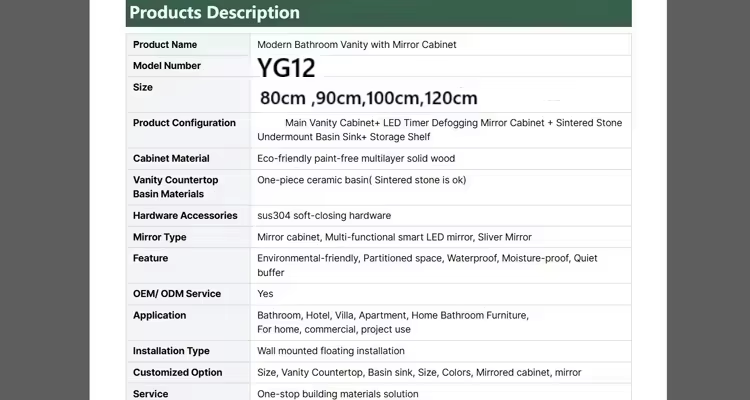Screen dimensions: 750x400
Task: Click the Model Number label
Action: [167, 66]
